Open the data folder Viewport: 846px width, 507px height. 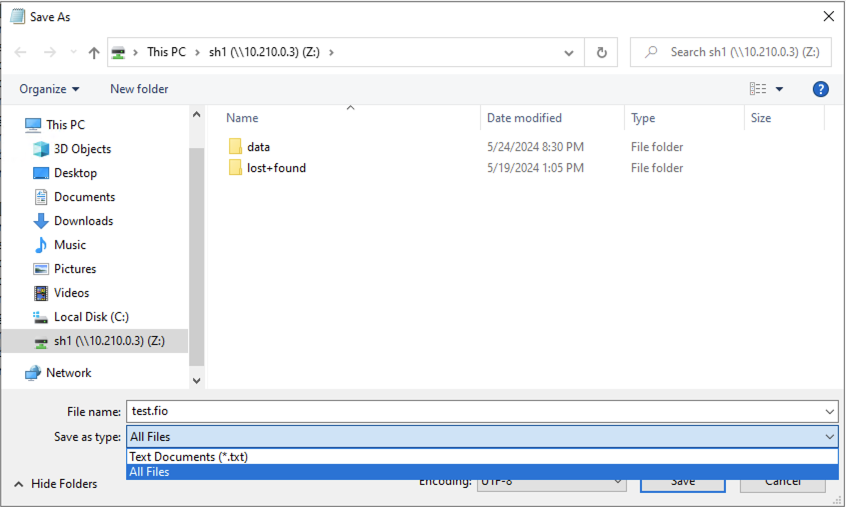tap(258, 147)
